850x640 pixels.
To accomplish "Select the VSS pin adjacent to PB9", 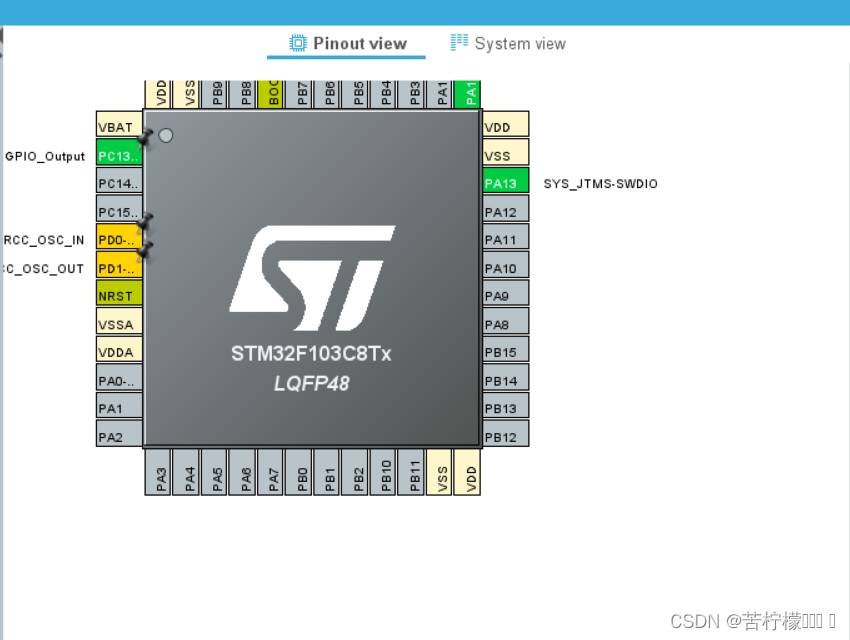I will pos(186,94).
